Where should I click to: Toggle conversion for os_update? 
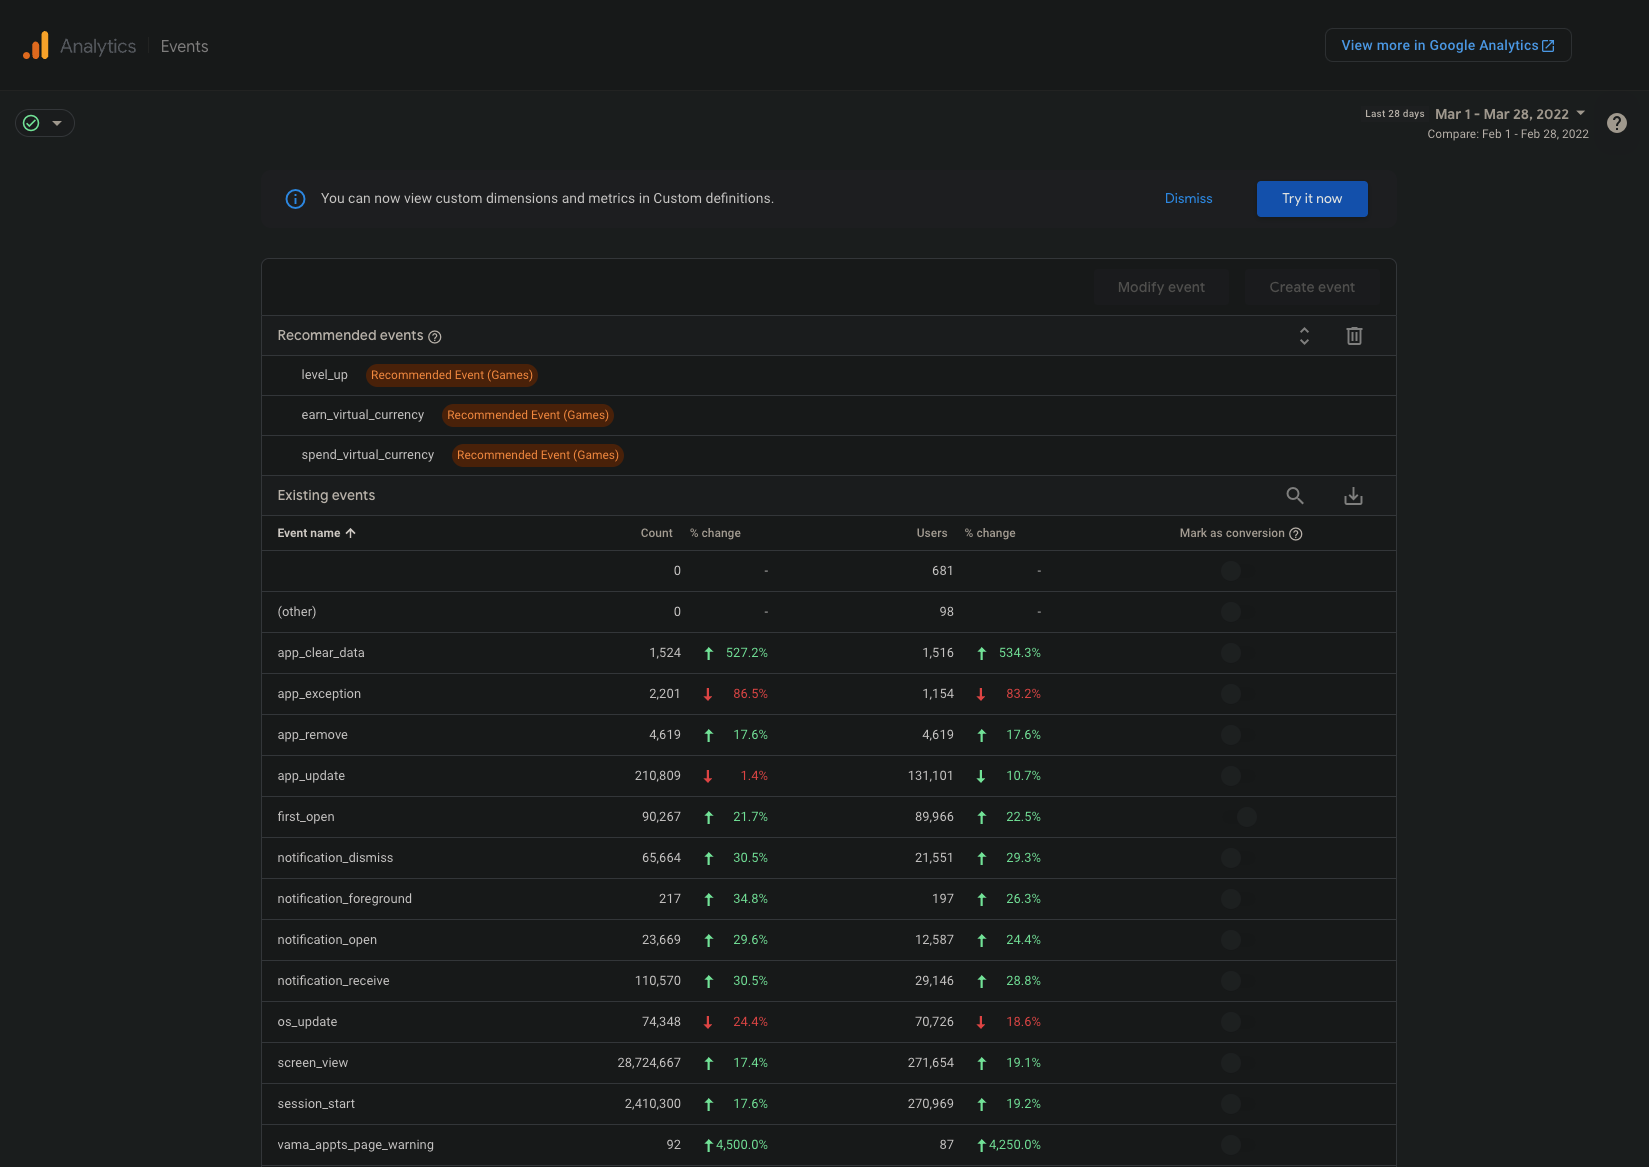[x=1231, y=1022]
